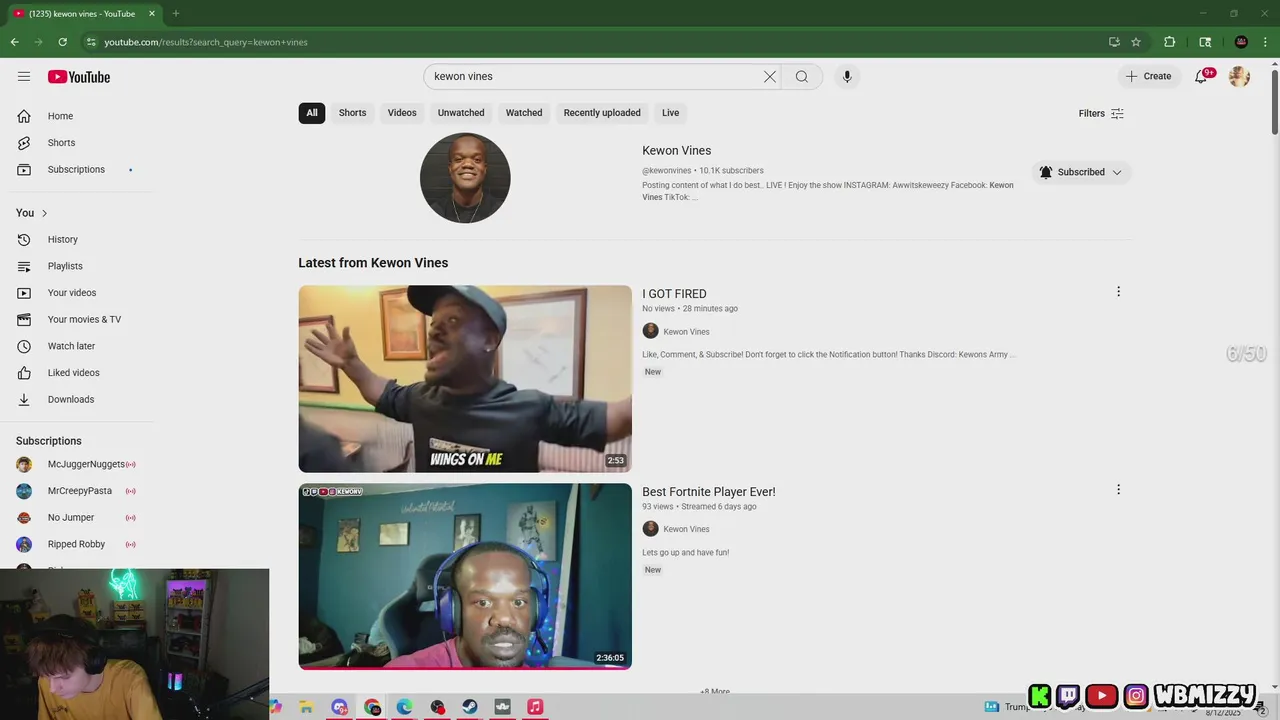Click the Kewon Vines channel avatar

(465, 178)
